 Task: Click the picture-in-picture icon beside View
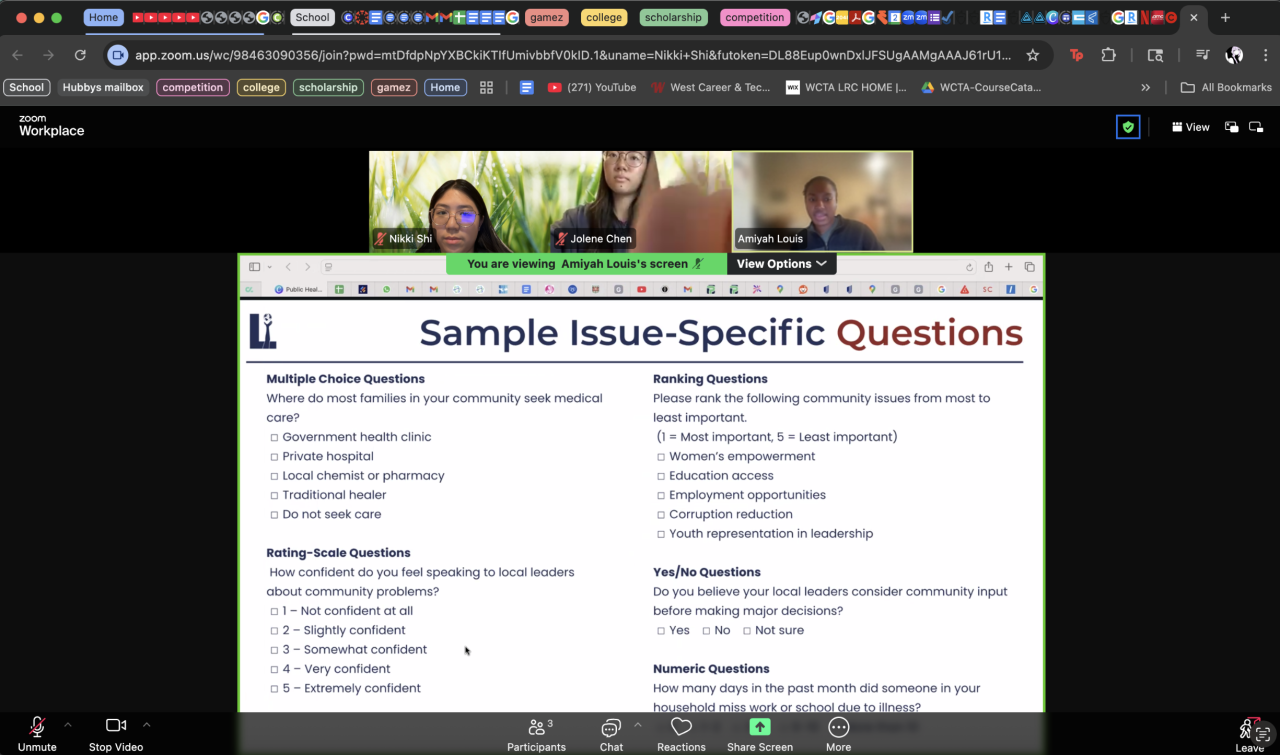(1232, 127)
